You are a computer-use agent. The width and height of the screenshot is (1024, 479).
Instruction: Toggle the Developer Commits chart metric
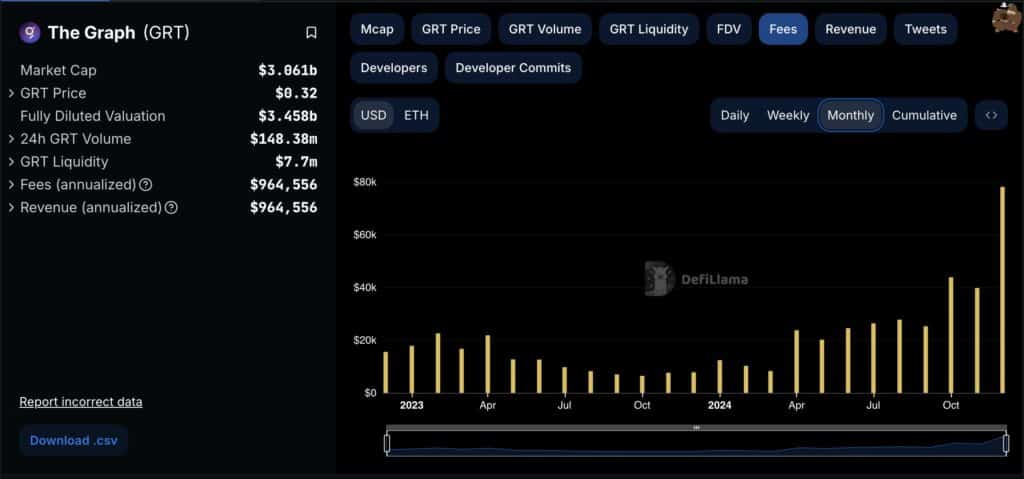point(513,68)
